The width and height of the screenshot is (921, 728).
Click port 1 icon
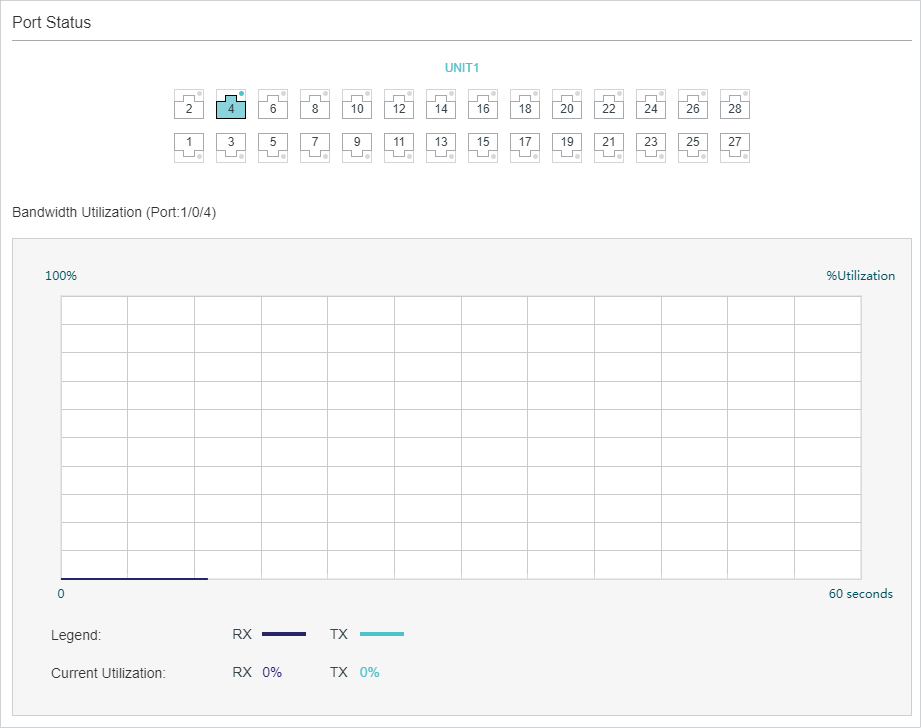(x=189, y=147)
